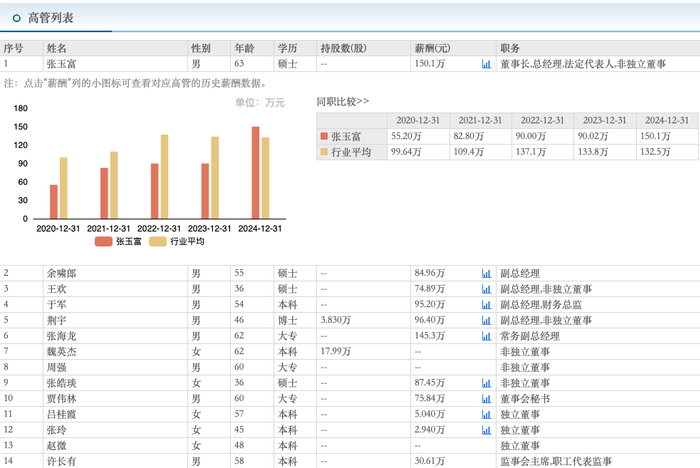Click 贾伟林's salary history icon

tap(486, 398)
